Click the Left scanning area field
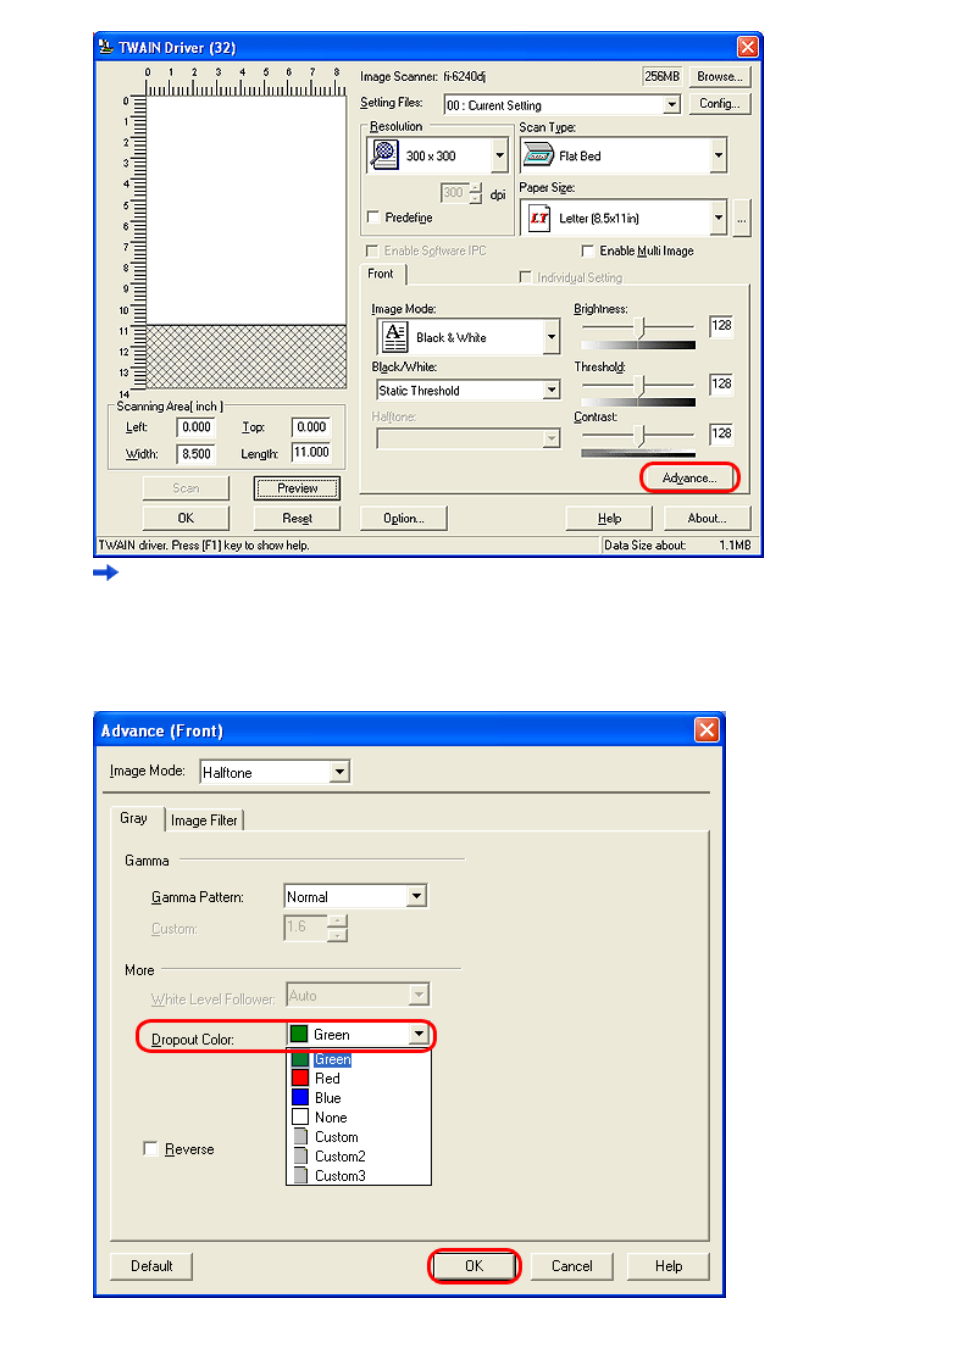This screenshot has width=954, height=1351. tap(196, 427)
